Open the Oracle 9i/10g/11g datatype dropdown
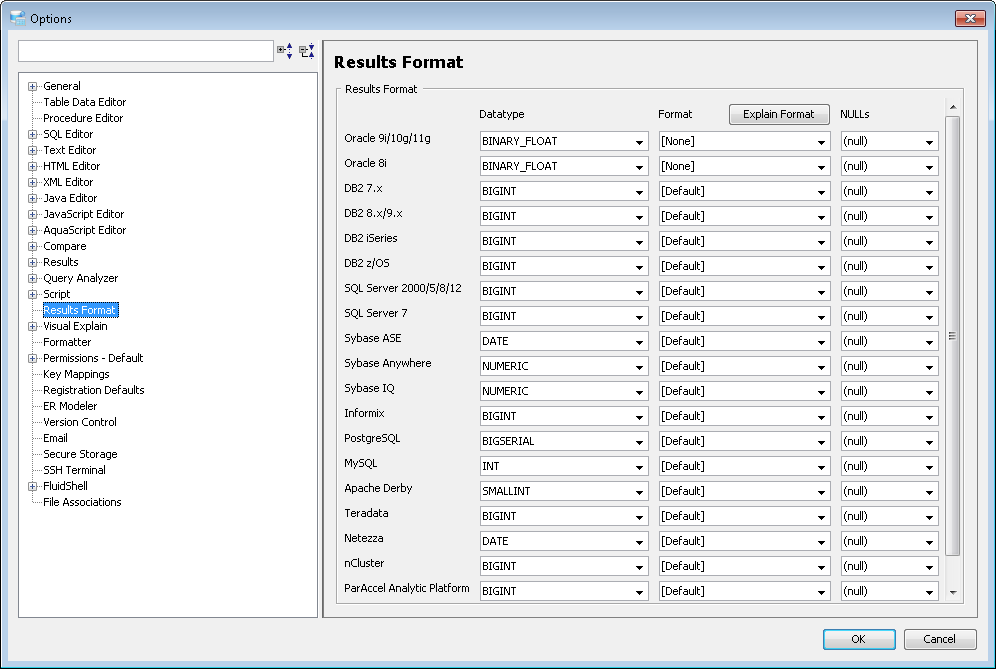This screenshot has width=996, height=669. (564, 141)
